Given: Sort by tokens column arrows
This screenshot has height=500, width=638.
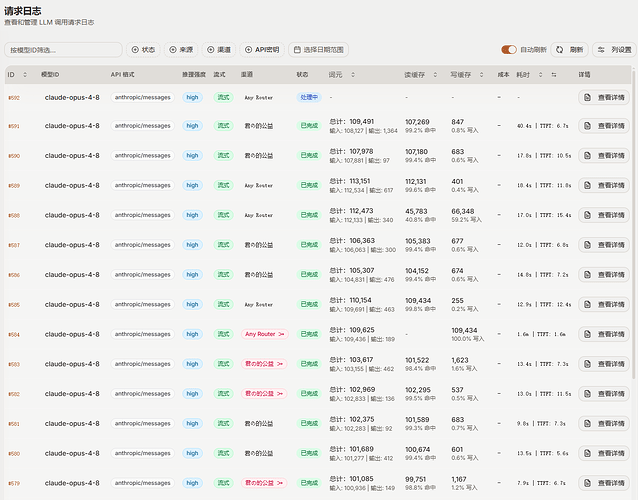Looking at the screenshot, I should click(353, 74).
